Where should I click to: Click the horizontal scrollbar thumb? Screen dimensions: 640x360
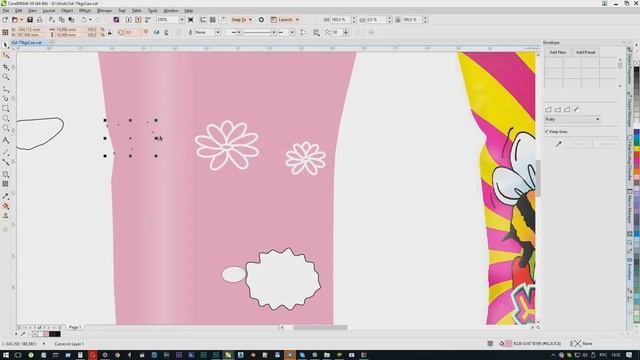click(320, 327)
